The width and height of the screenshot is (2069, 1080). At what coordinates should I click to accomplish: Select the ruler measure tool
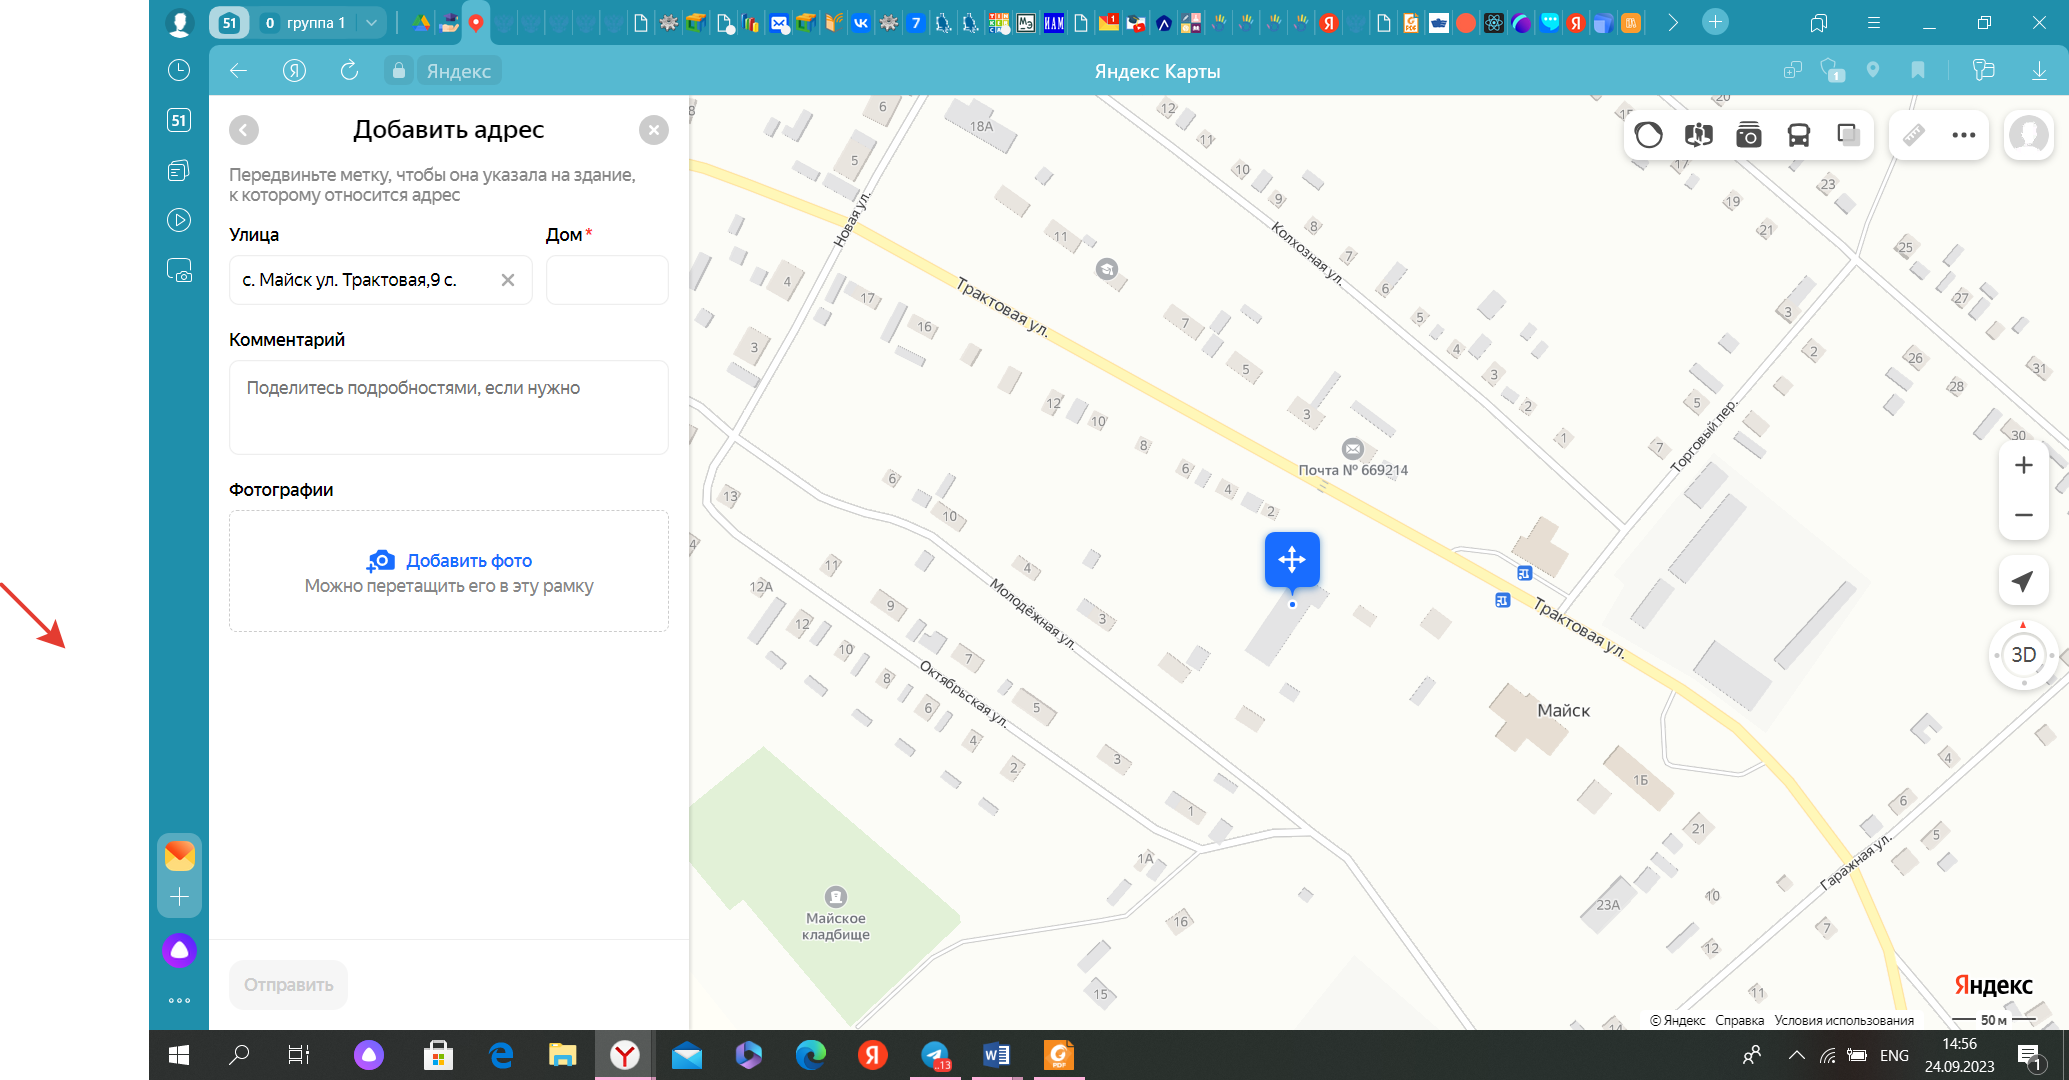1914,135
